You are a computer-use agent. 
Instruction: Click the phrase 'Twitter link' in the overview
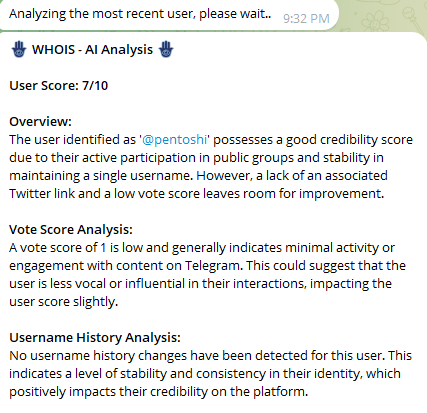coord(42,194)
